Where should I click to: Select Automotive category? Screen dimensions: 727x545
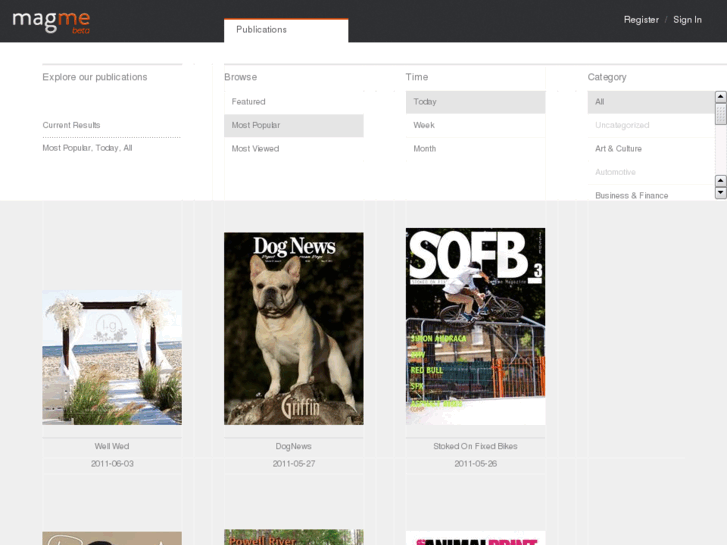point(651,173)
